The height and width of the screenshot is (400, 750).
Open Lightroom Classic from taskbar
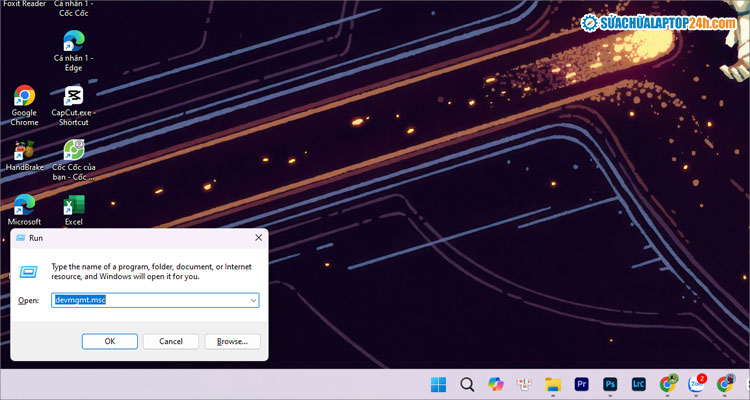click(x=639, y=384)
